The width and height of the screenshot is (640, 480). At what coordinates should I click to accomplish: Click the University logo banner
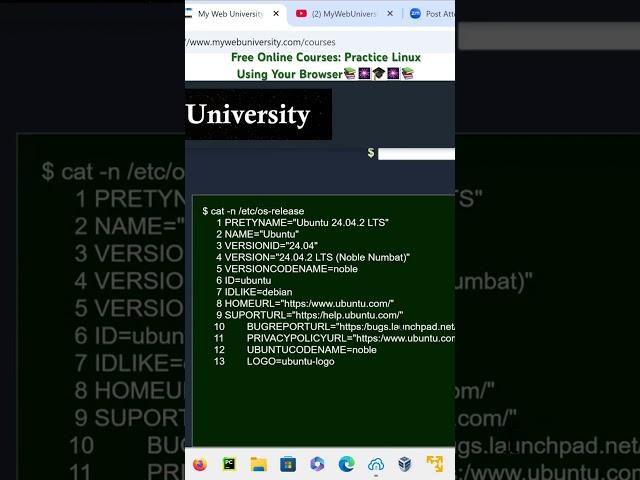pos(258,114)
